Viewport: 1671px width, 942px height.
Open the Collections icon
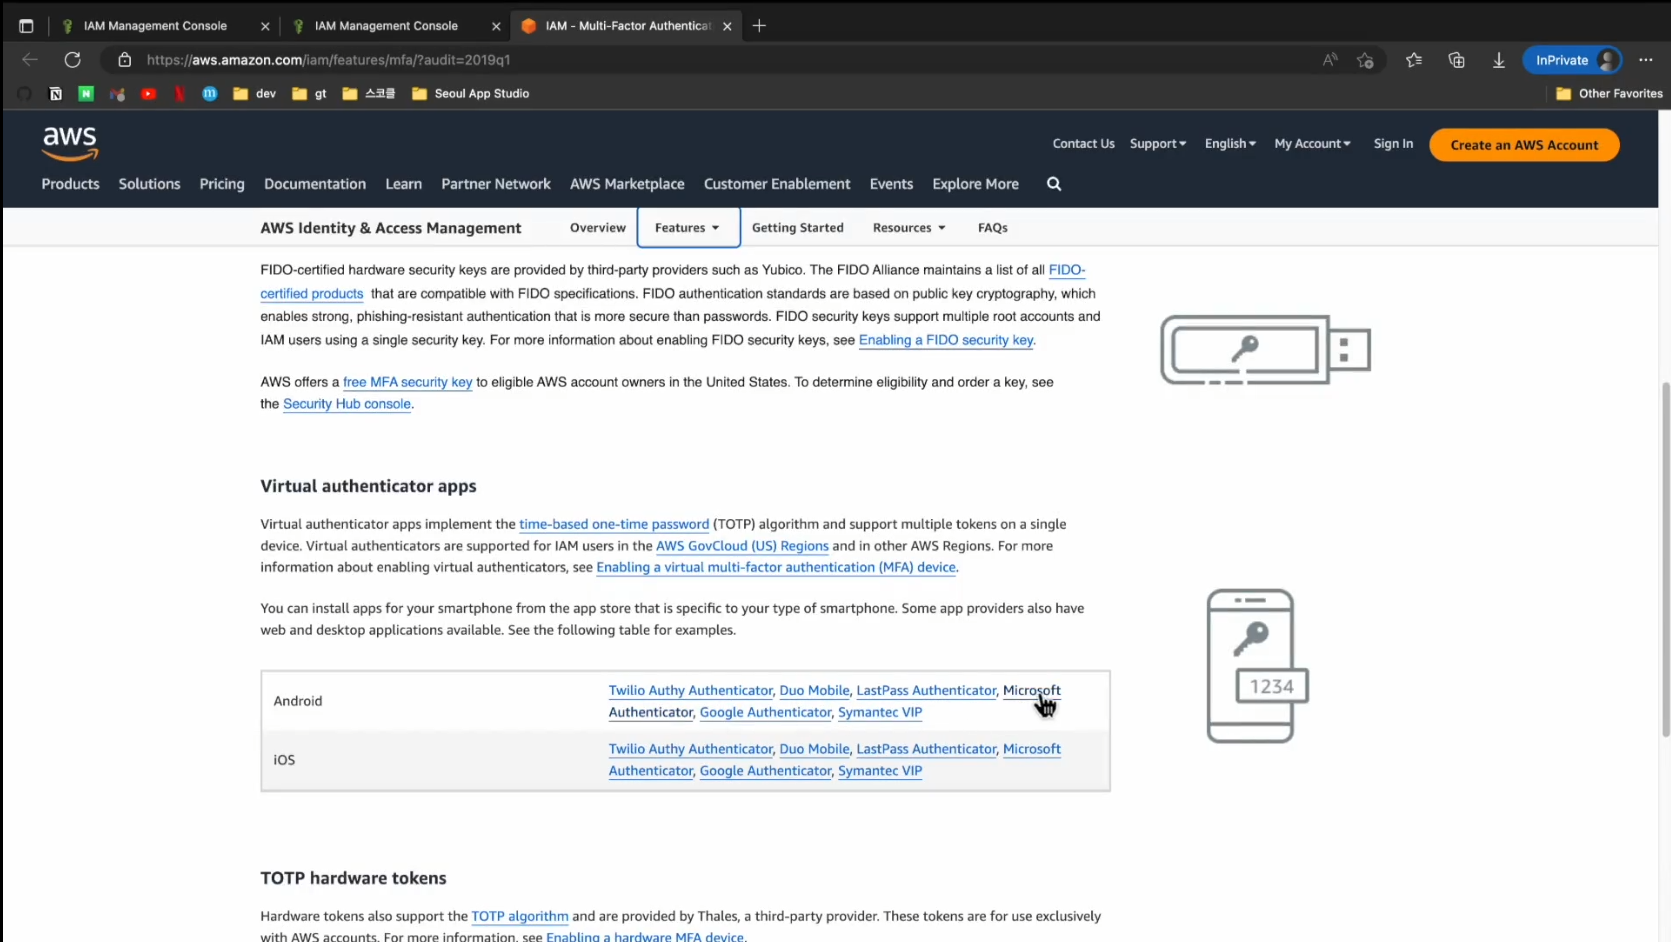pyautogui.click(x=1456, y=60)
